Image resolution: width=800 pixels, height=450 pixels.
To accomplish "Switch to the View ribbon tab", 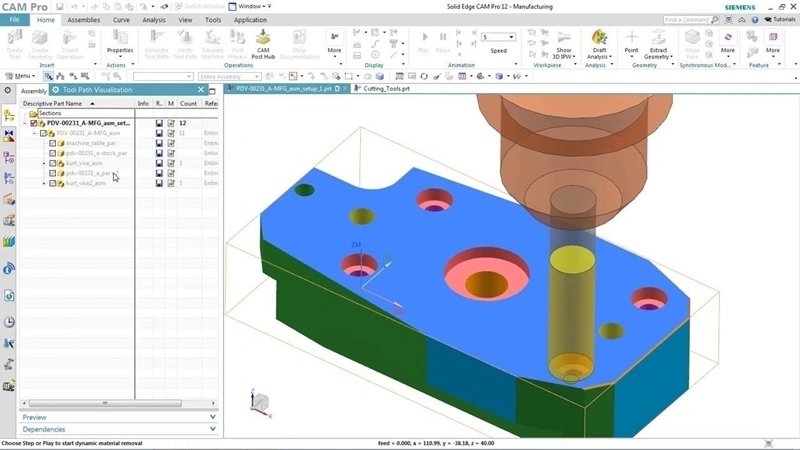I will (185, 20).
